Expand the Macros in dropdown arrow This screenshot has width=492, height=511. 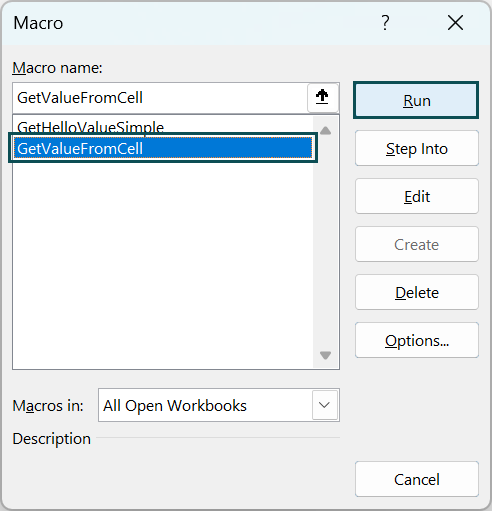pos(324,405)
